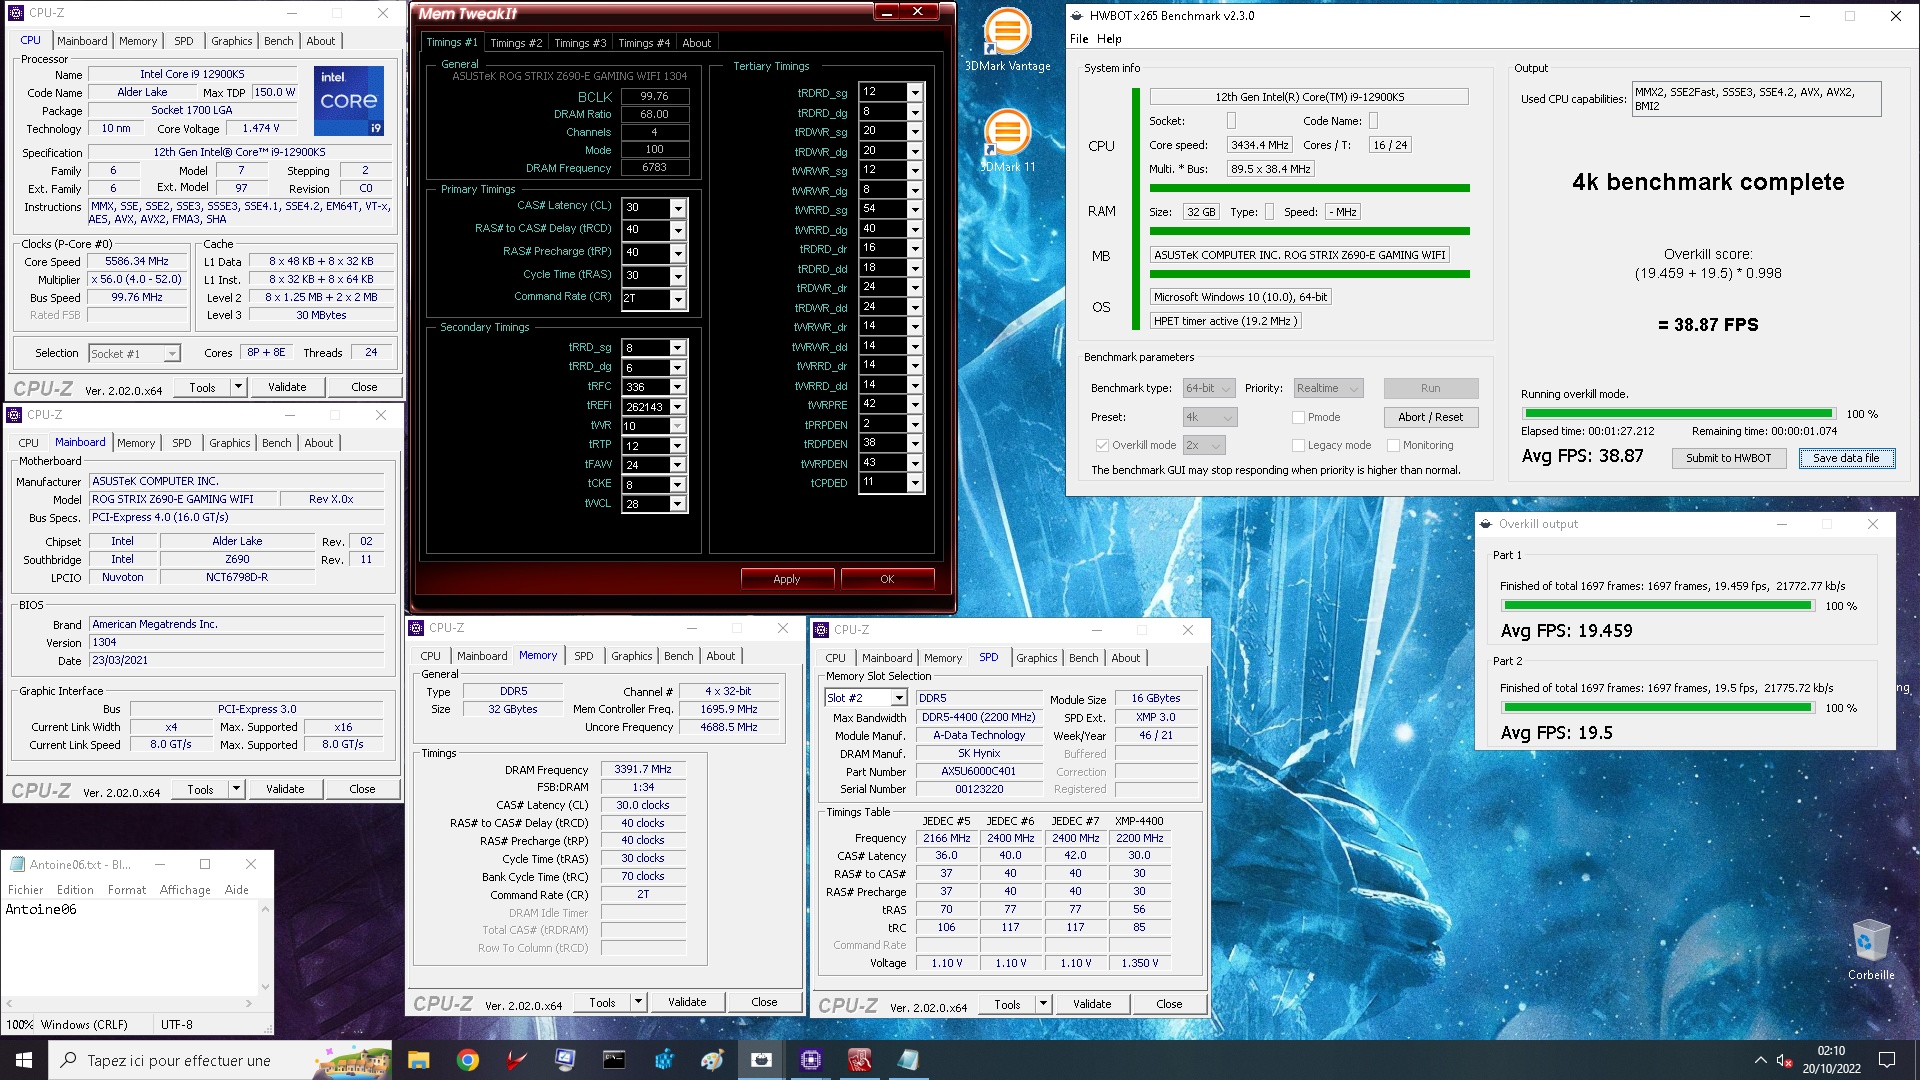Viewport: 1920px width, 1080px height.
Task: Open the monitor-shaped taskbar app icon
Action: 565,1060
